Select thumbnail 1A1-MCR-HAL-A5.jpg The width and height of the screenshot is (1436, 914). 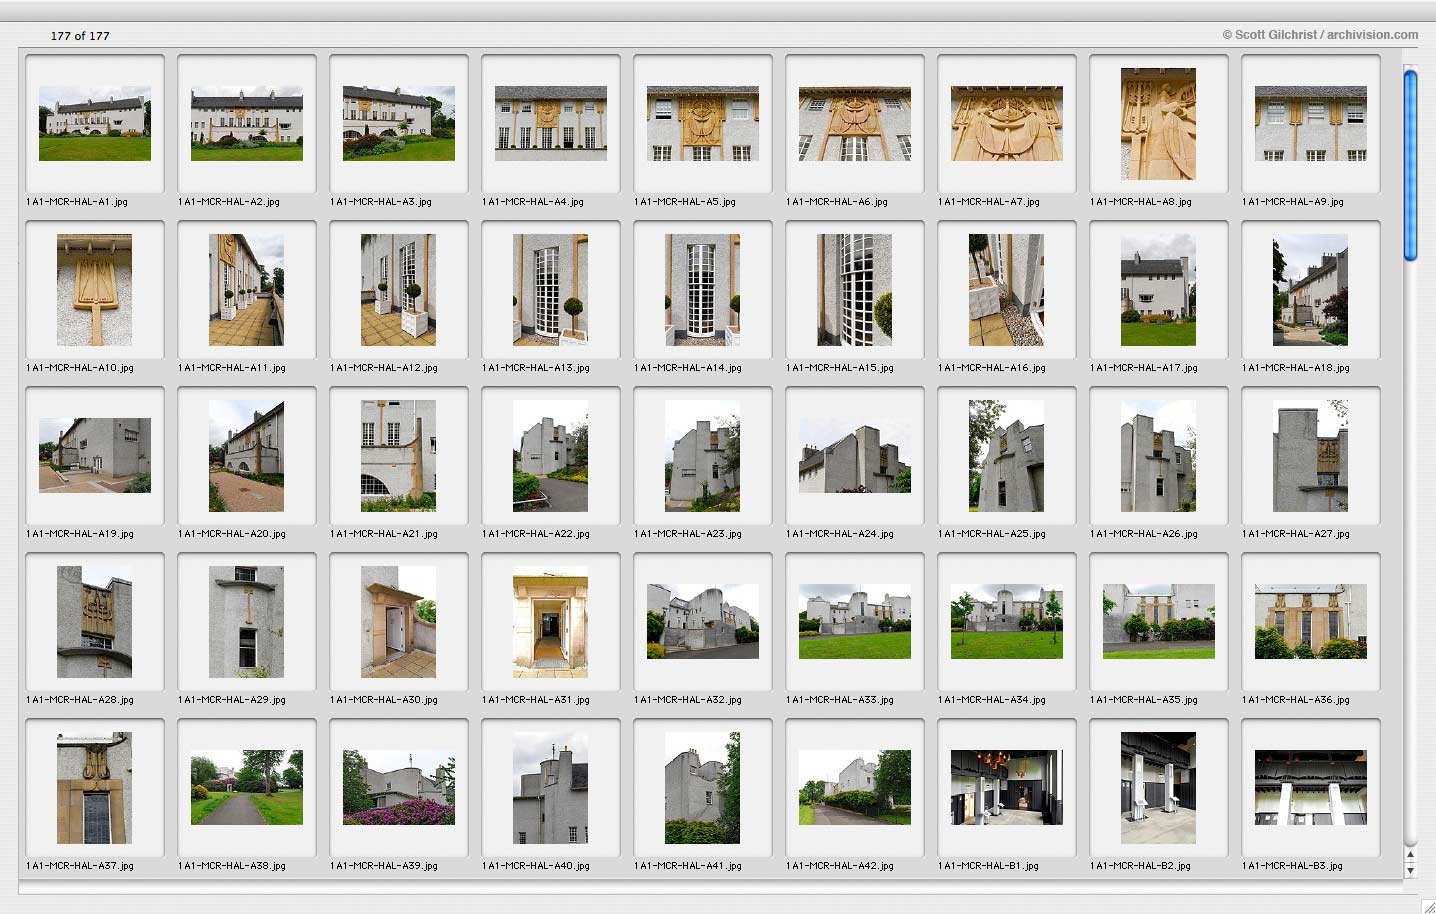coord(703,123)
